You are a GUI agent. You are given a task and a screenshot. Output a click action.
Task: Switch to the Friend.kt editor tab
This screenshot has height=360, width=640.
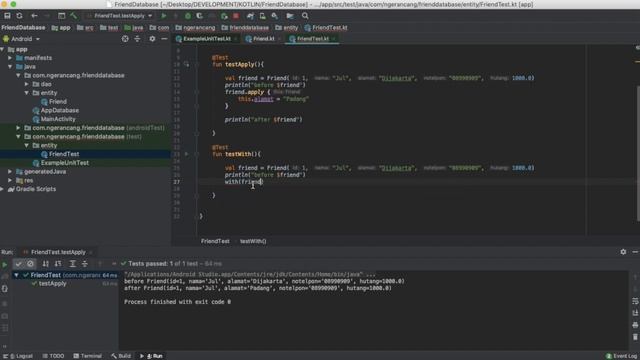pos(263,39)
